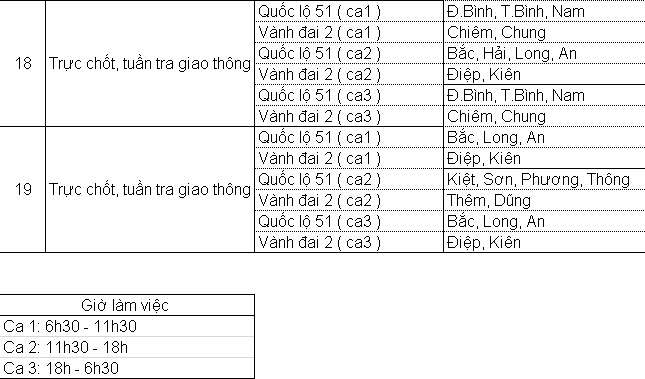This screenshot has height=379, width=645.
Task: Select 'Đ.Bình, T.Bình, Nam' cell for ca1
Action: tap(544, 11)
